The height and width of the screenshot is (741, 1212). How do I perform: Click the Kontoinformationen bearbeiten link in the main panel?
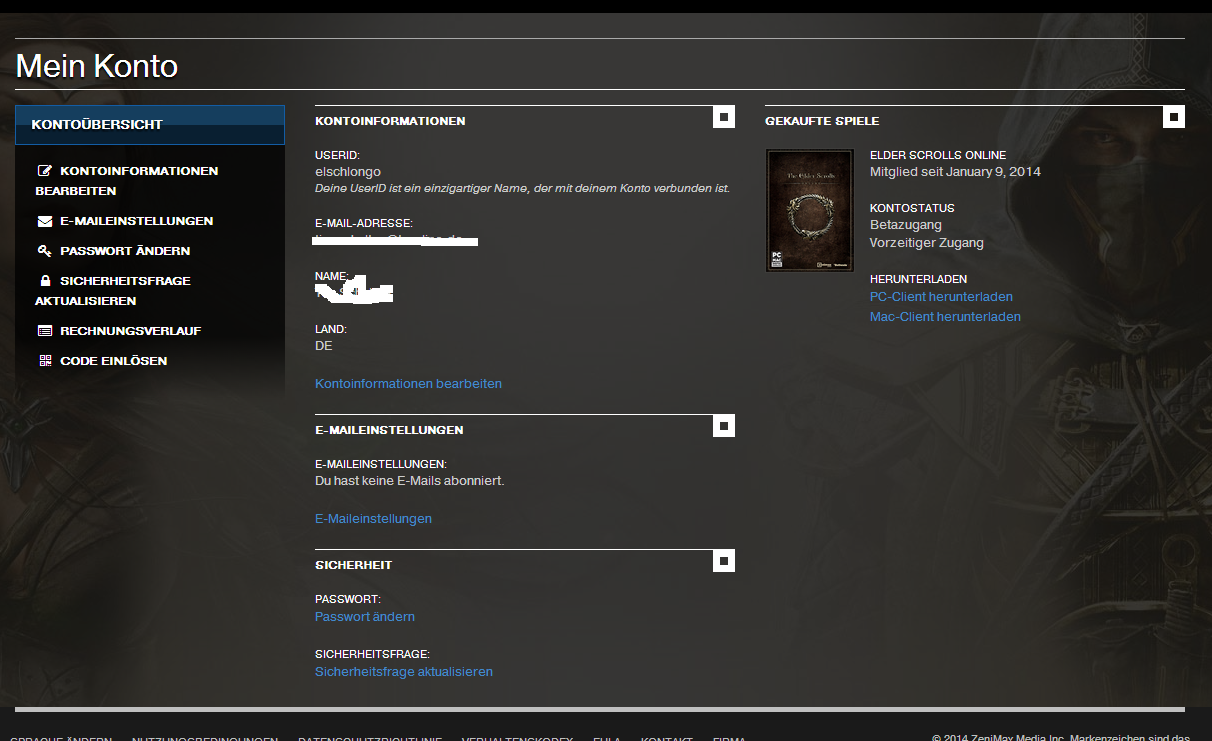[x=408, y=384]
